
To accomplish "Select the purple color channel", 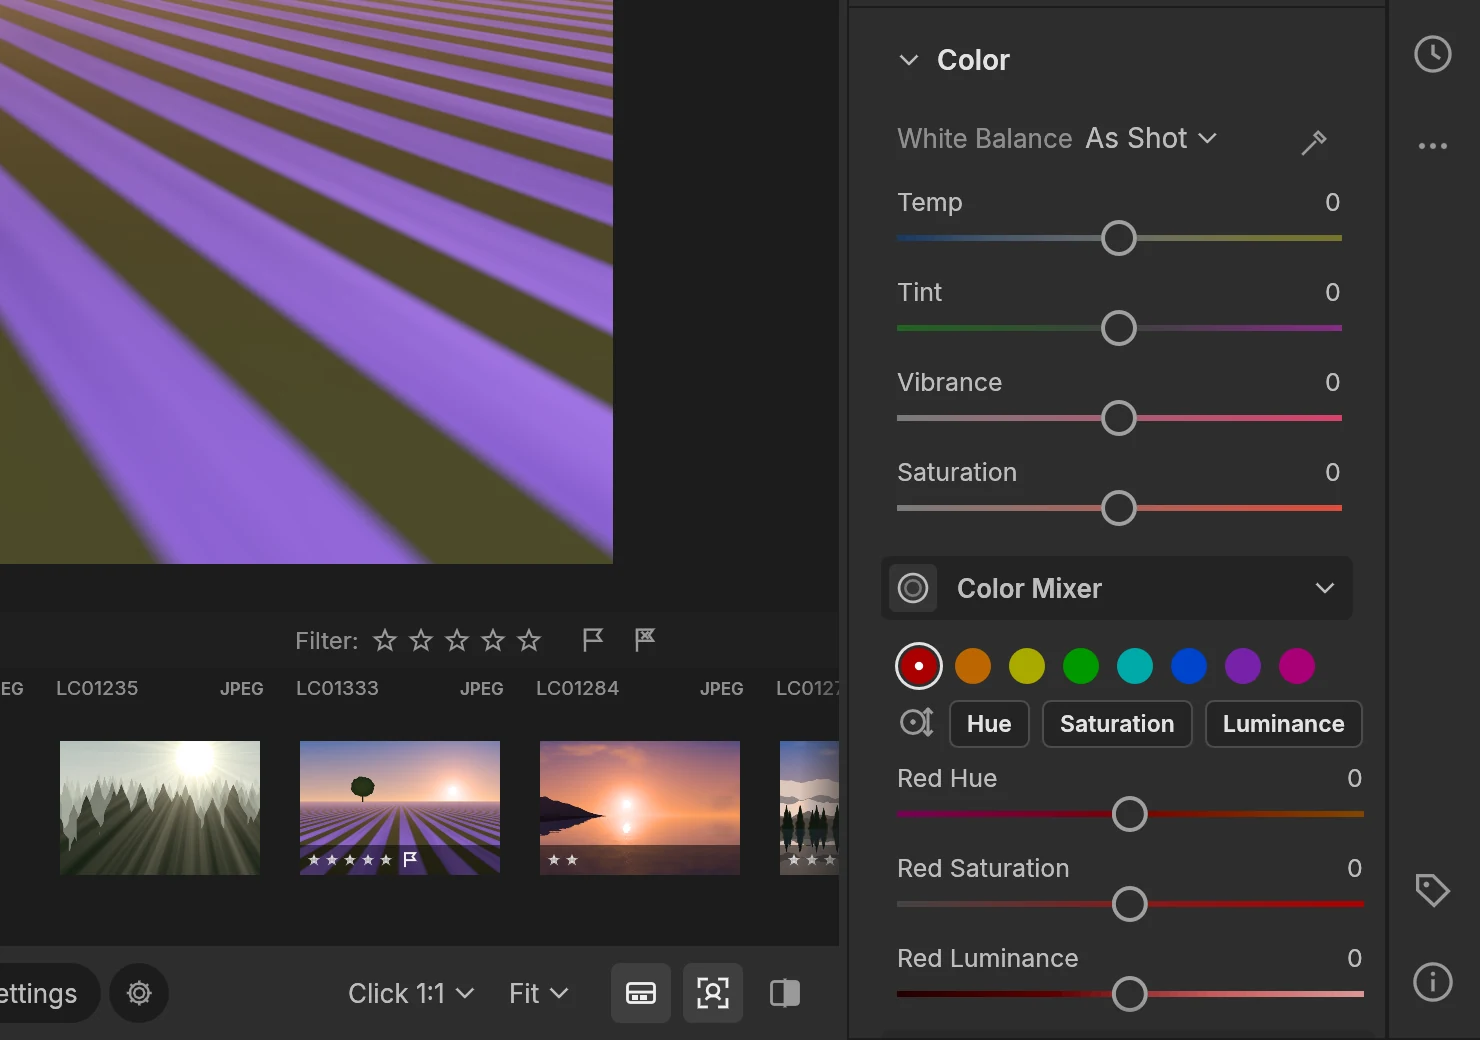I will click(1243, 666).
